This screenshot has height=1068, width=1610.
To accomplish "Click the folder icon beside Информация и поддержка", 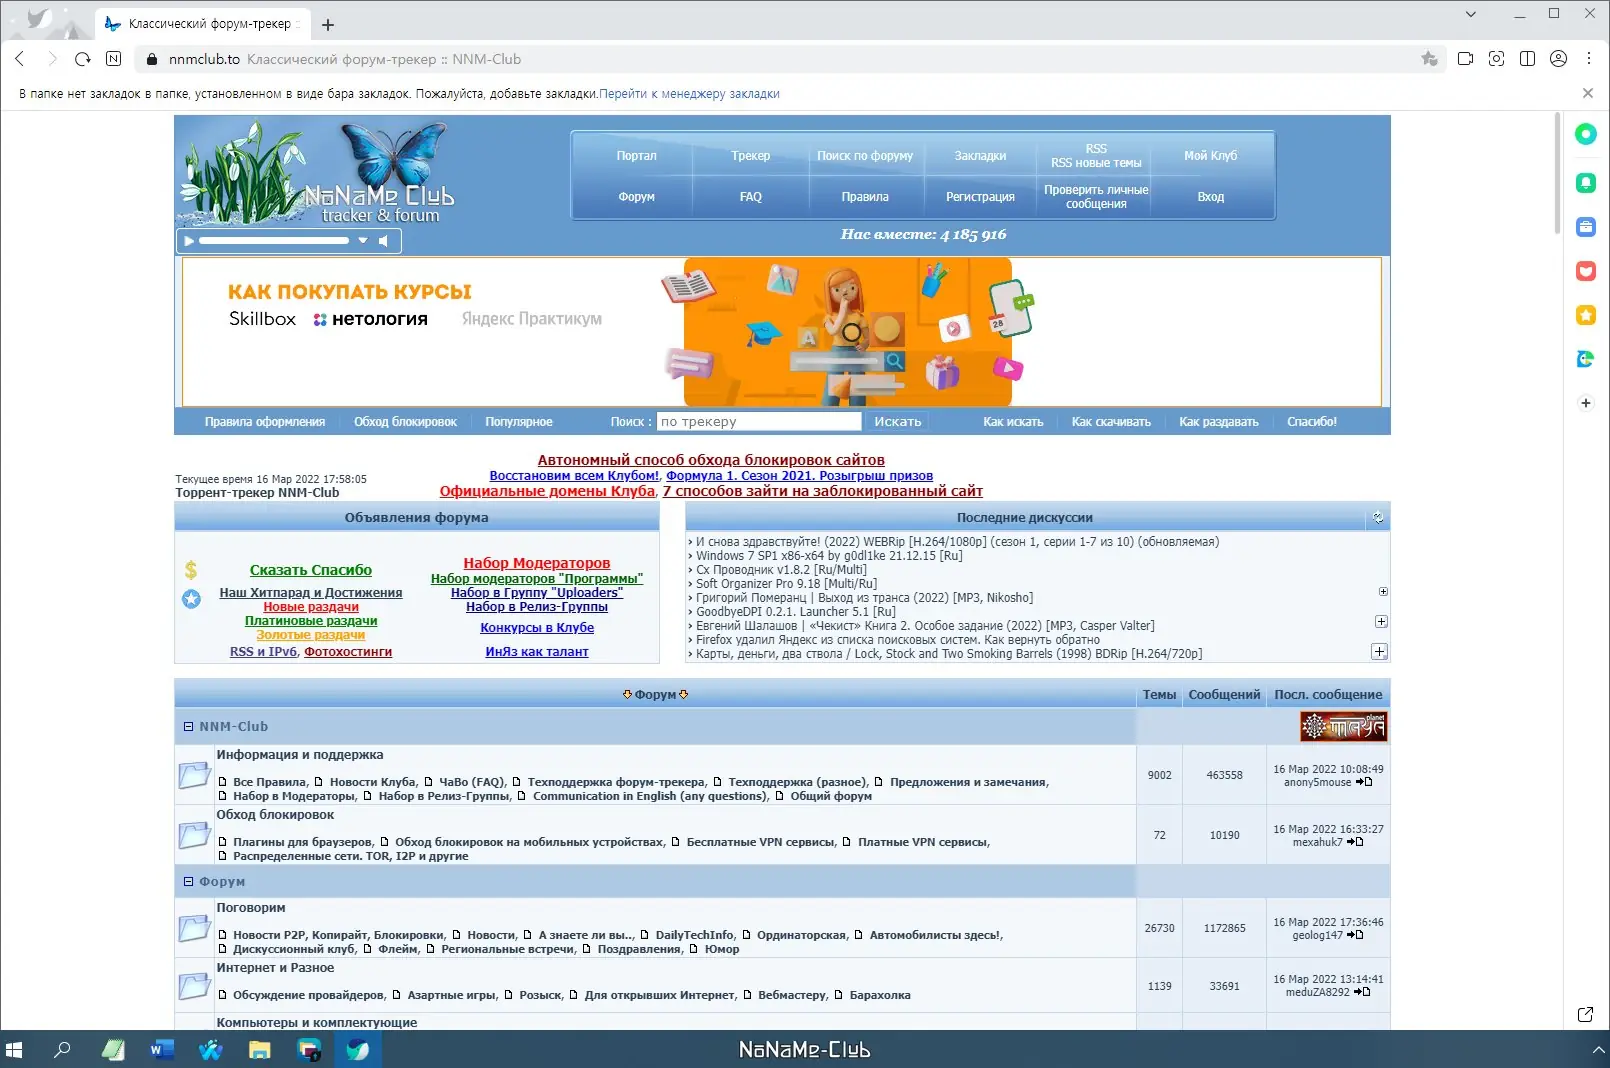I will pyautogui.click(x=194, y=775).
